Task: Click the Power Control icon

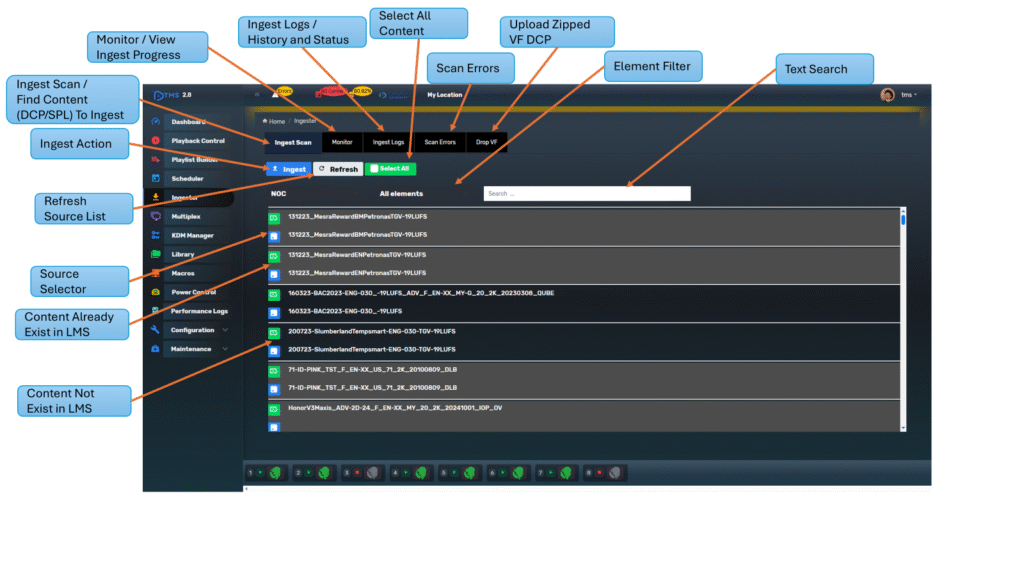Action: coord(155,293)
